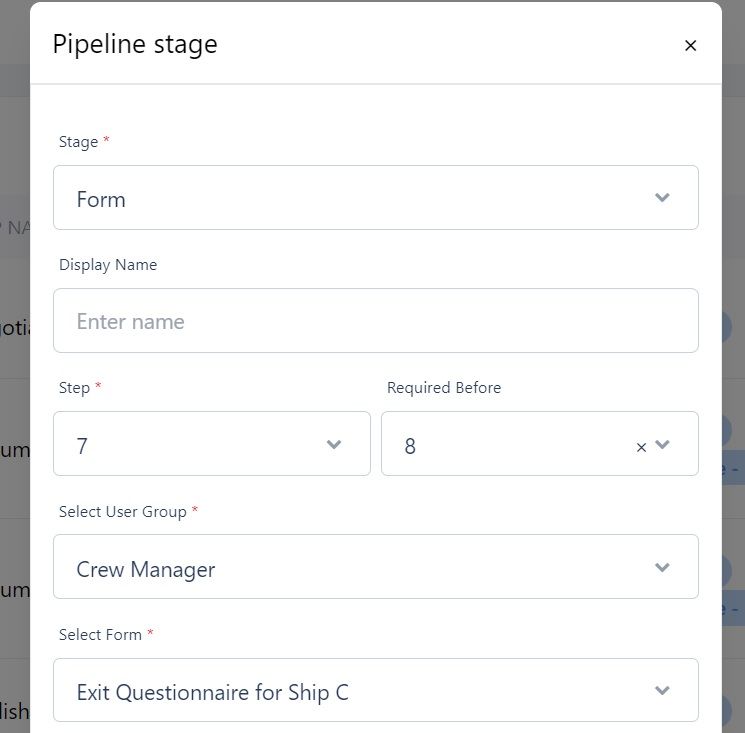
Task: Close the Pipeline stage dialog
Action: coord(690,46)
